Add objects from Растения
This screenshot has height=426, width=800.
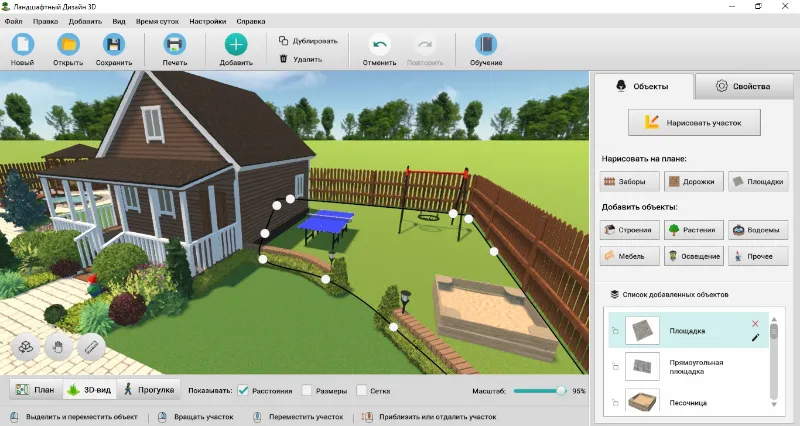click(693, 230)
